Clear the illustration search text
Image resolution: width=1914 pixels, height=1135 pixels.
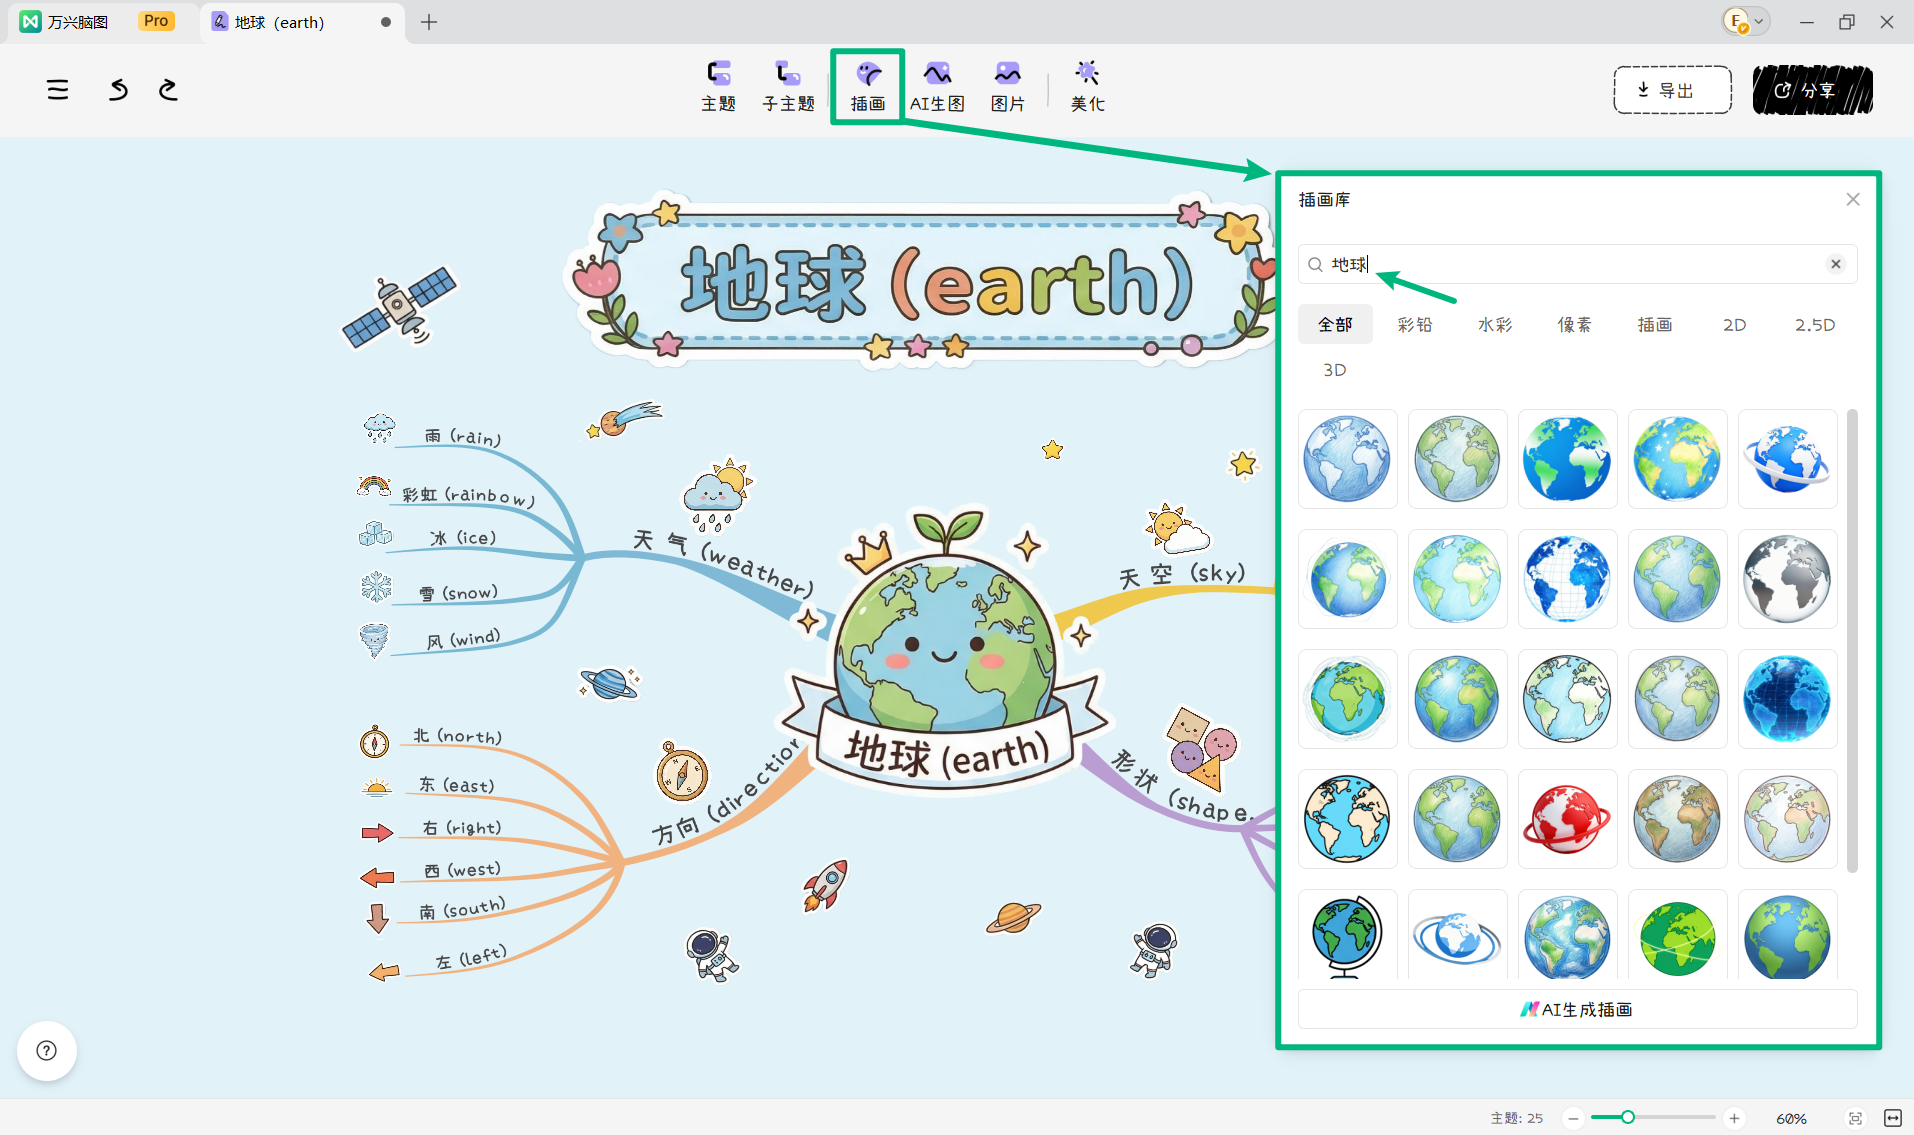click(x=1836, y=264)
